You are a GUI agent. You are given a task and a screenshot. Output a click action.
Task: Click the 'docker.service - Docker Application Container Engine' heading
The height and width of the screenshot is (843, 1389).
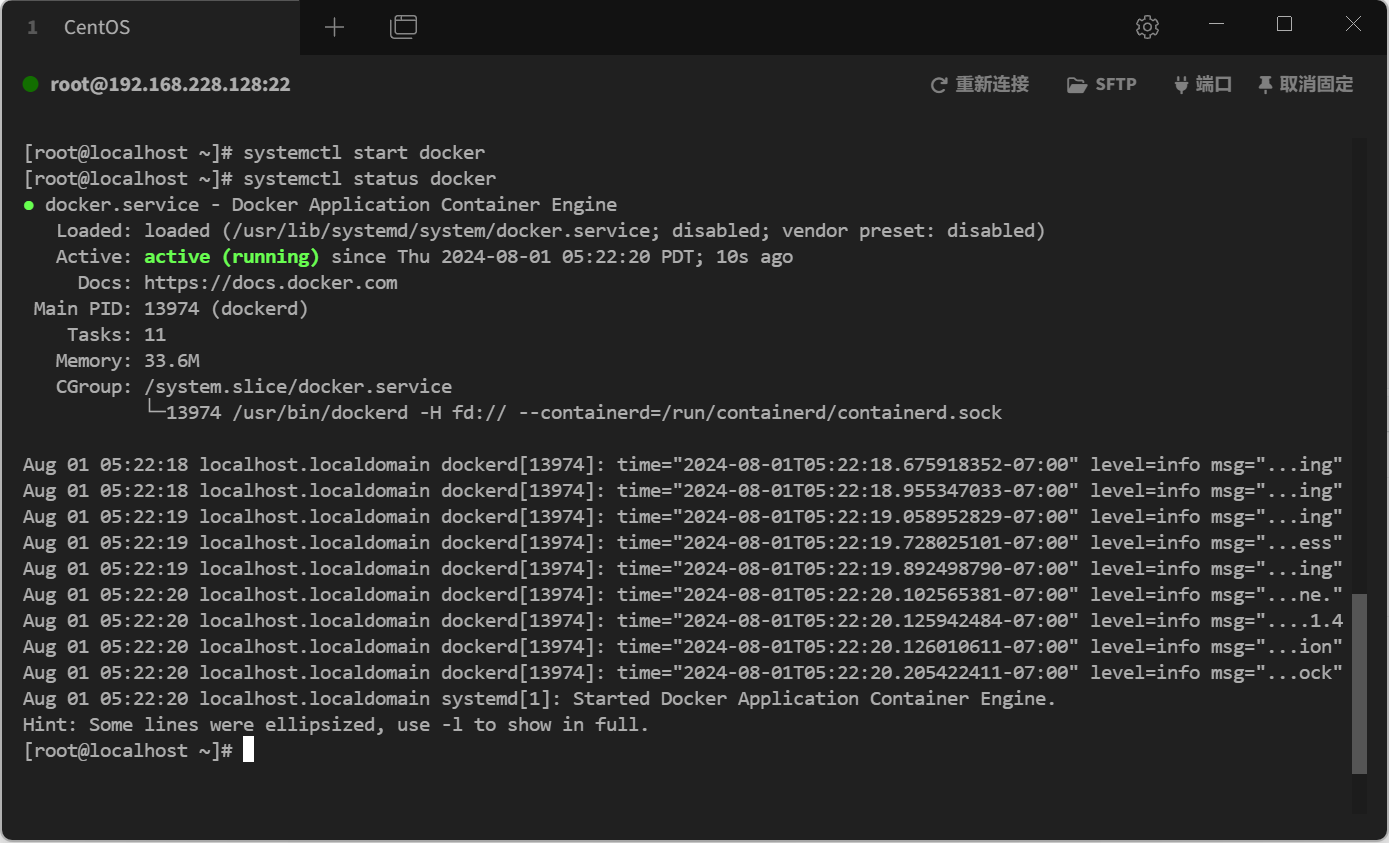tap(320, 205)
